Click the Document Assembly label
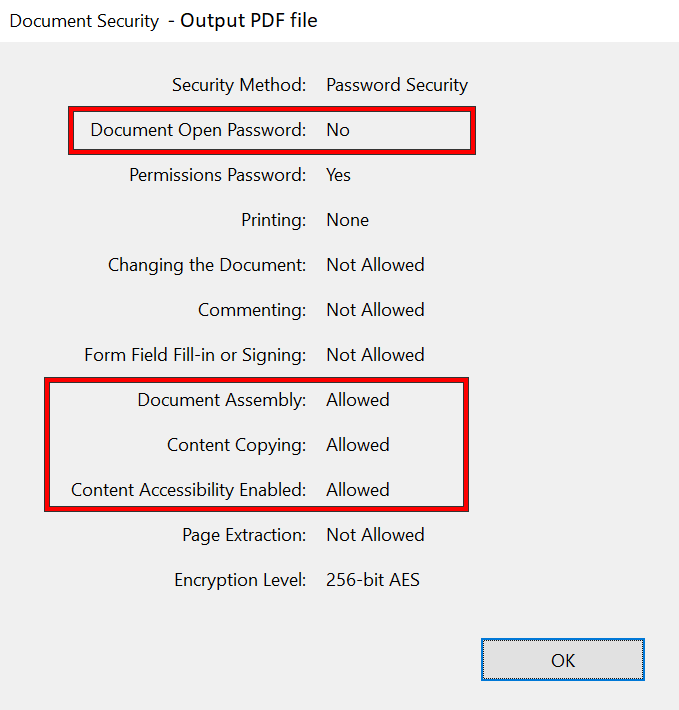This screenshot has width=679, height=710. pyautogui.click(x=222, y=400)
